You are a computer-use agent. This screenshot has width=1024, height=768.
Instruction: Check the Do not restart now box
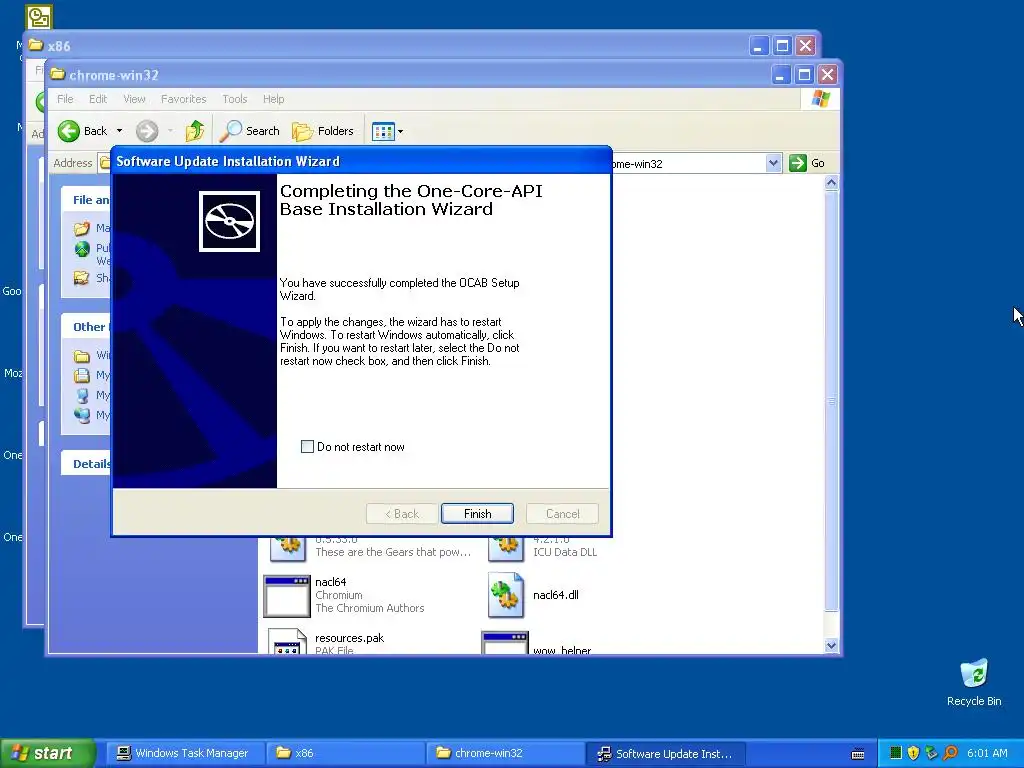tap(307, 447)
